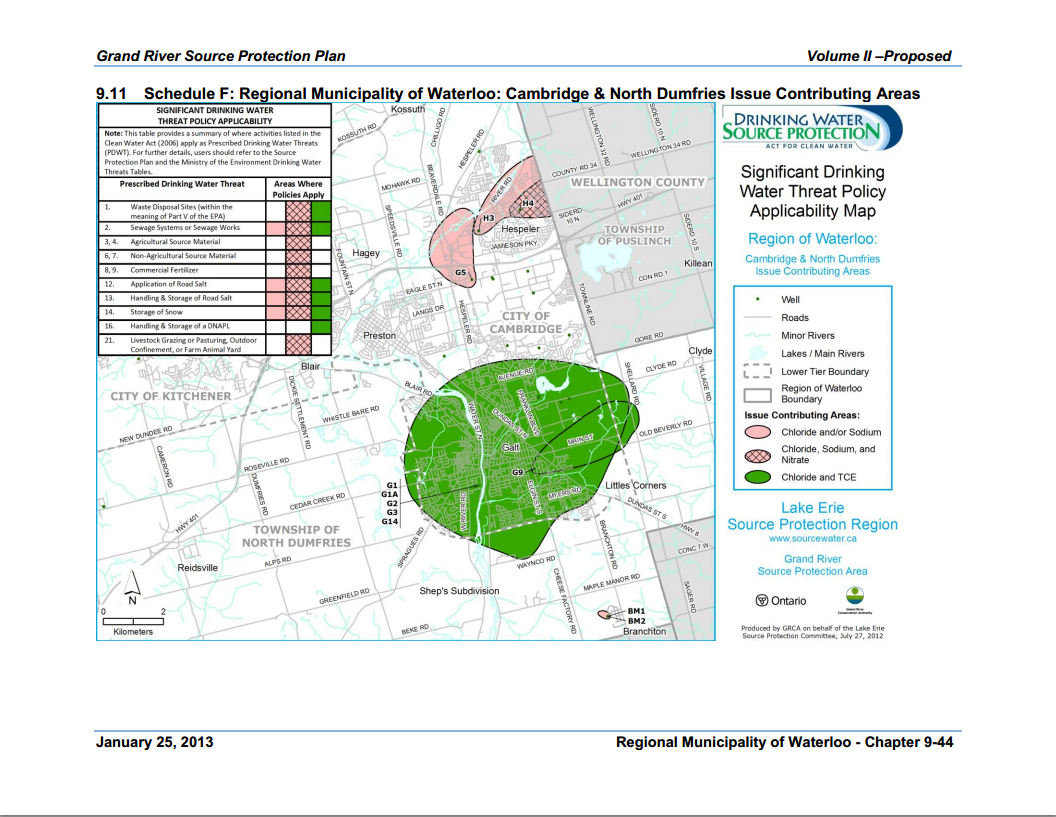Click the 'Areas Where Policies Apply' column header
This screenshot has height=817, width=1056.
[298, 189]
